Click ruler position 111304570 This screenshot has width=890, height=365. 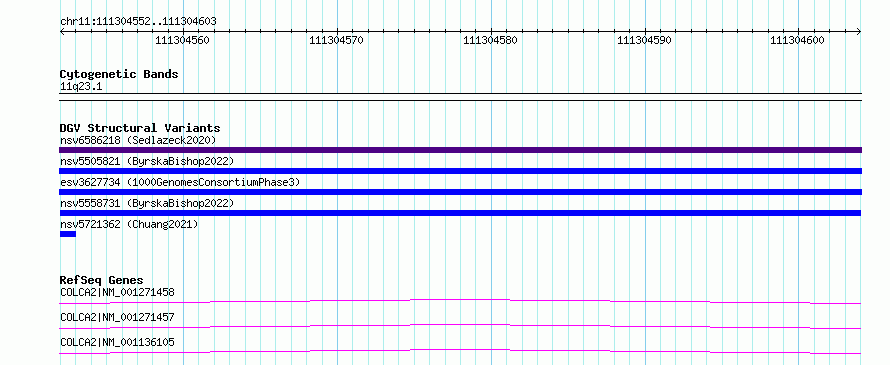pyautogui.click(x=336, y=40)
